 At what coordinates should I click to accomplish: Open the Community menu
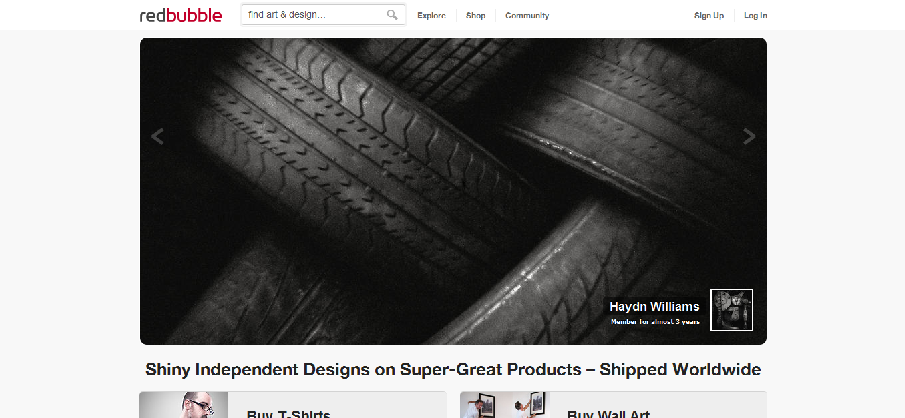pyautogui.click(x=527, y=16)
